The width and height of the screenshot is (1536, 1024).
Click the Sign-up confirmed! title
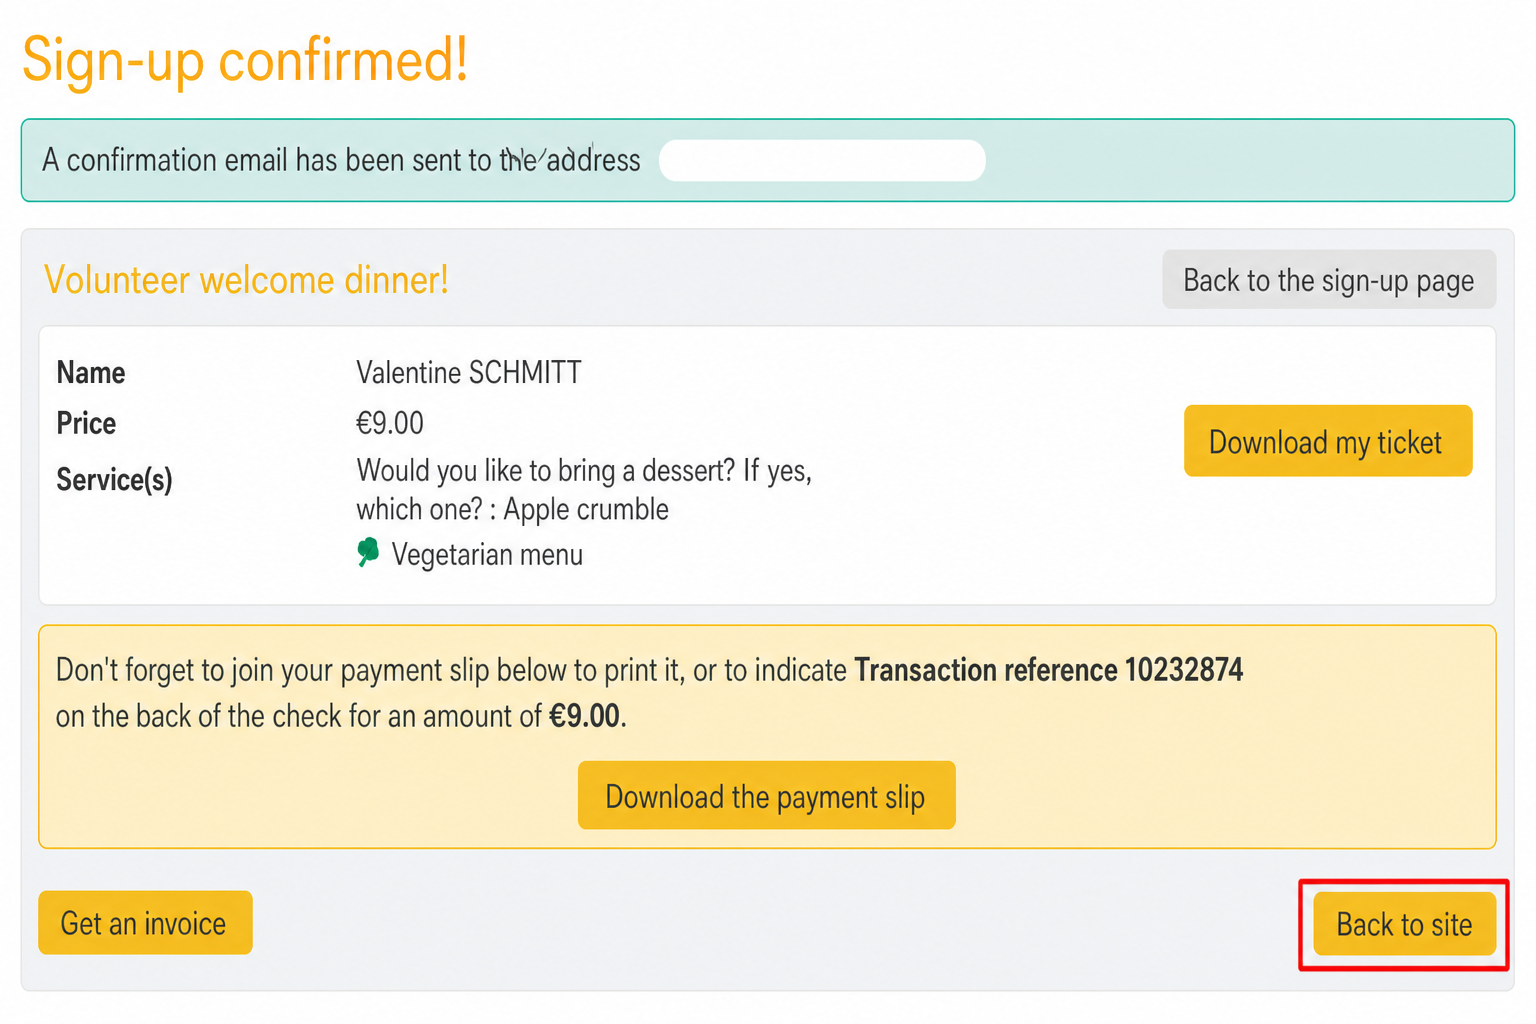coord(245,60)
